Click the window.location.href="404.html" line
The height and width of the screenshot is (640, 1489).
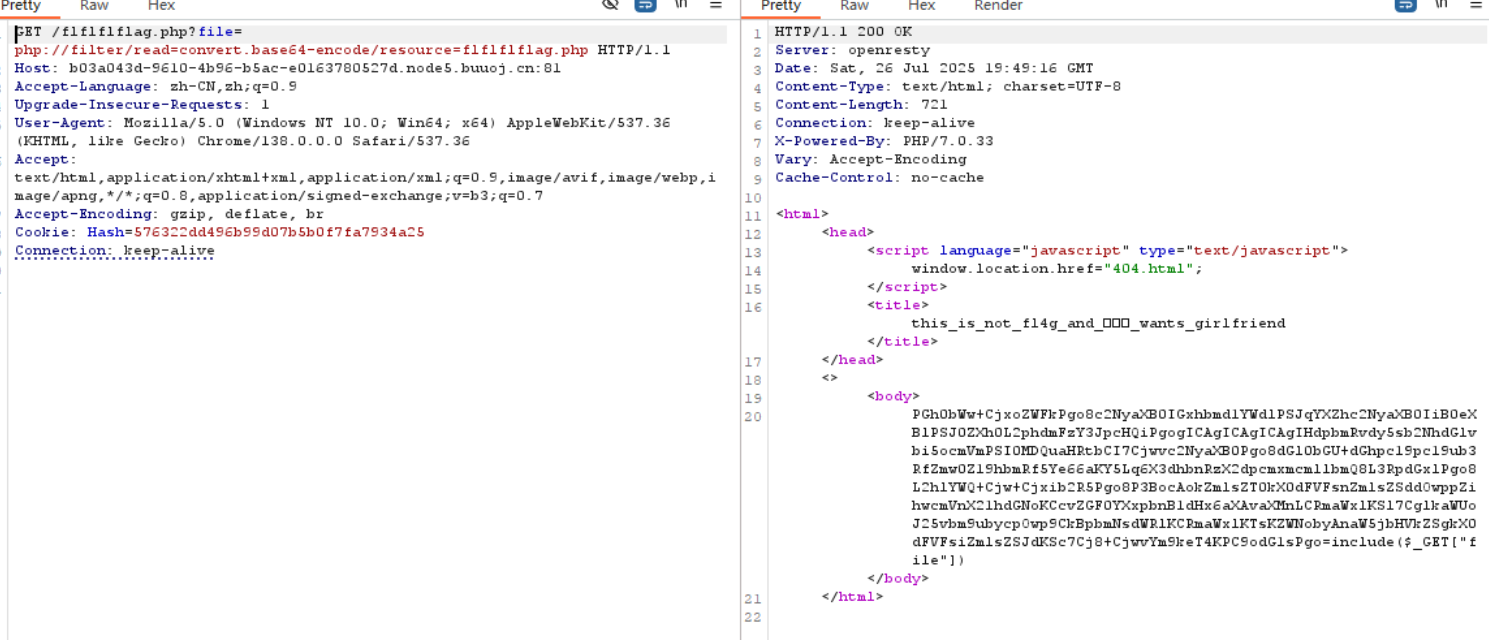pyautogui.click(x=1056, y=268)
